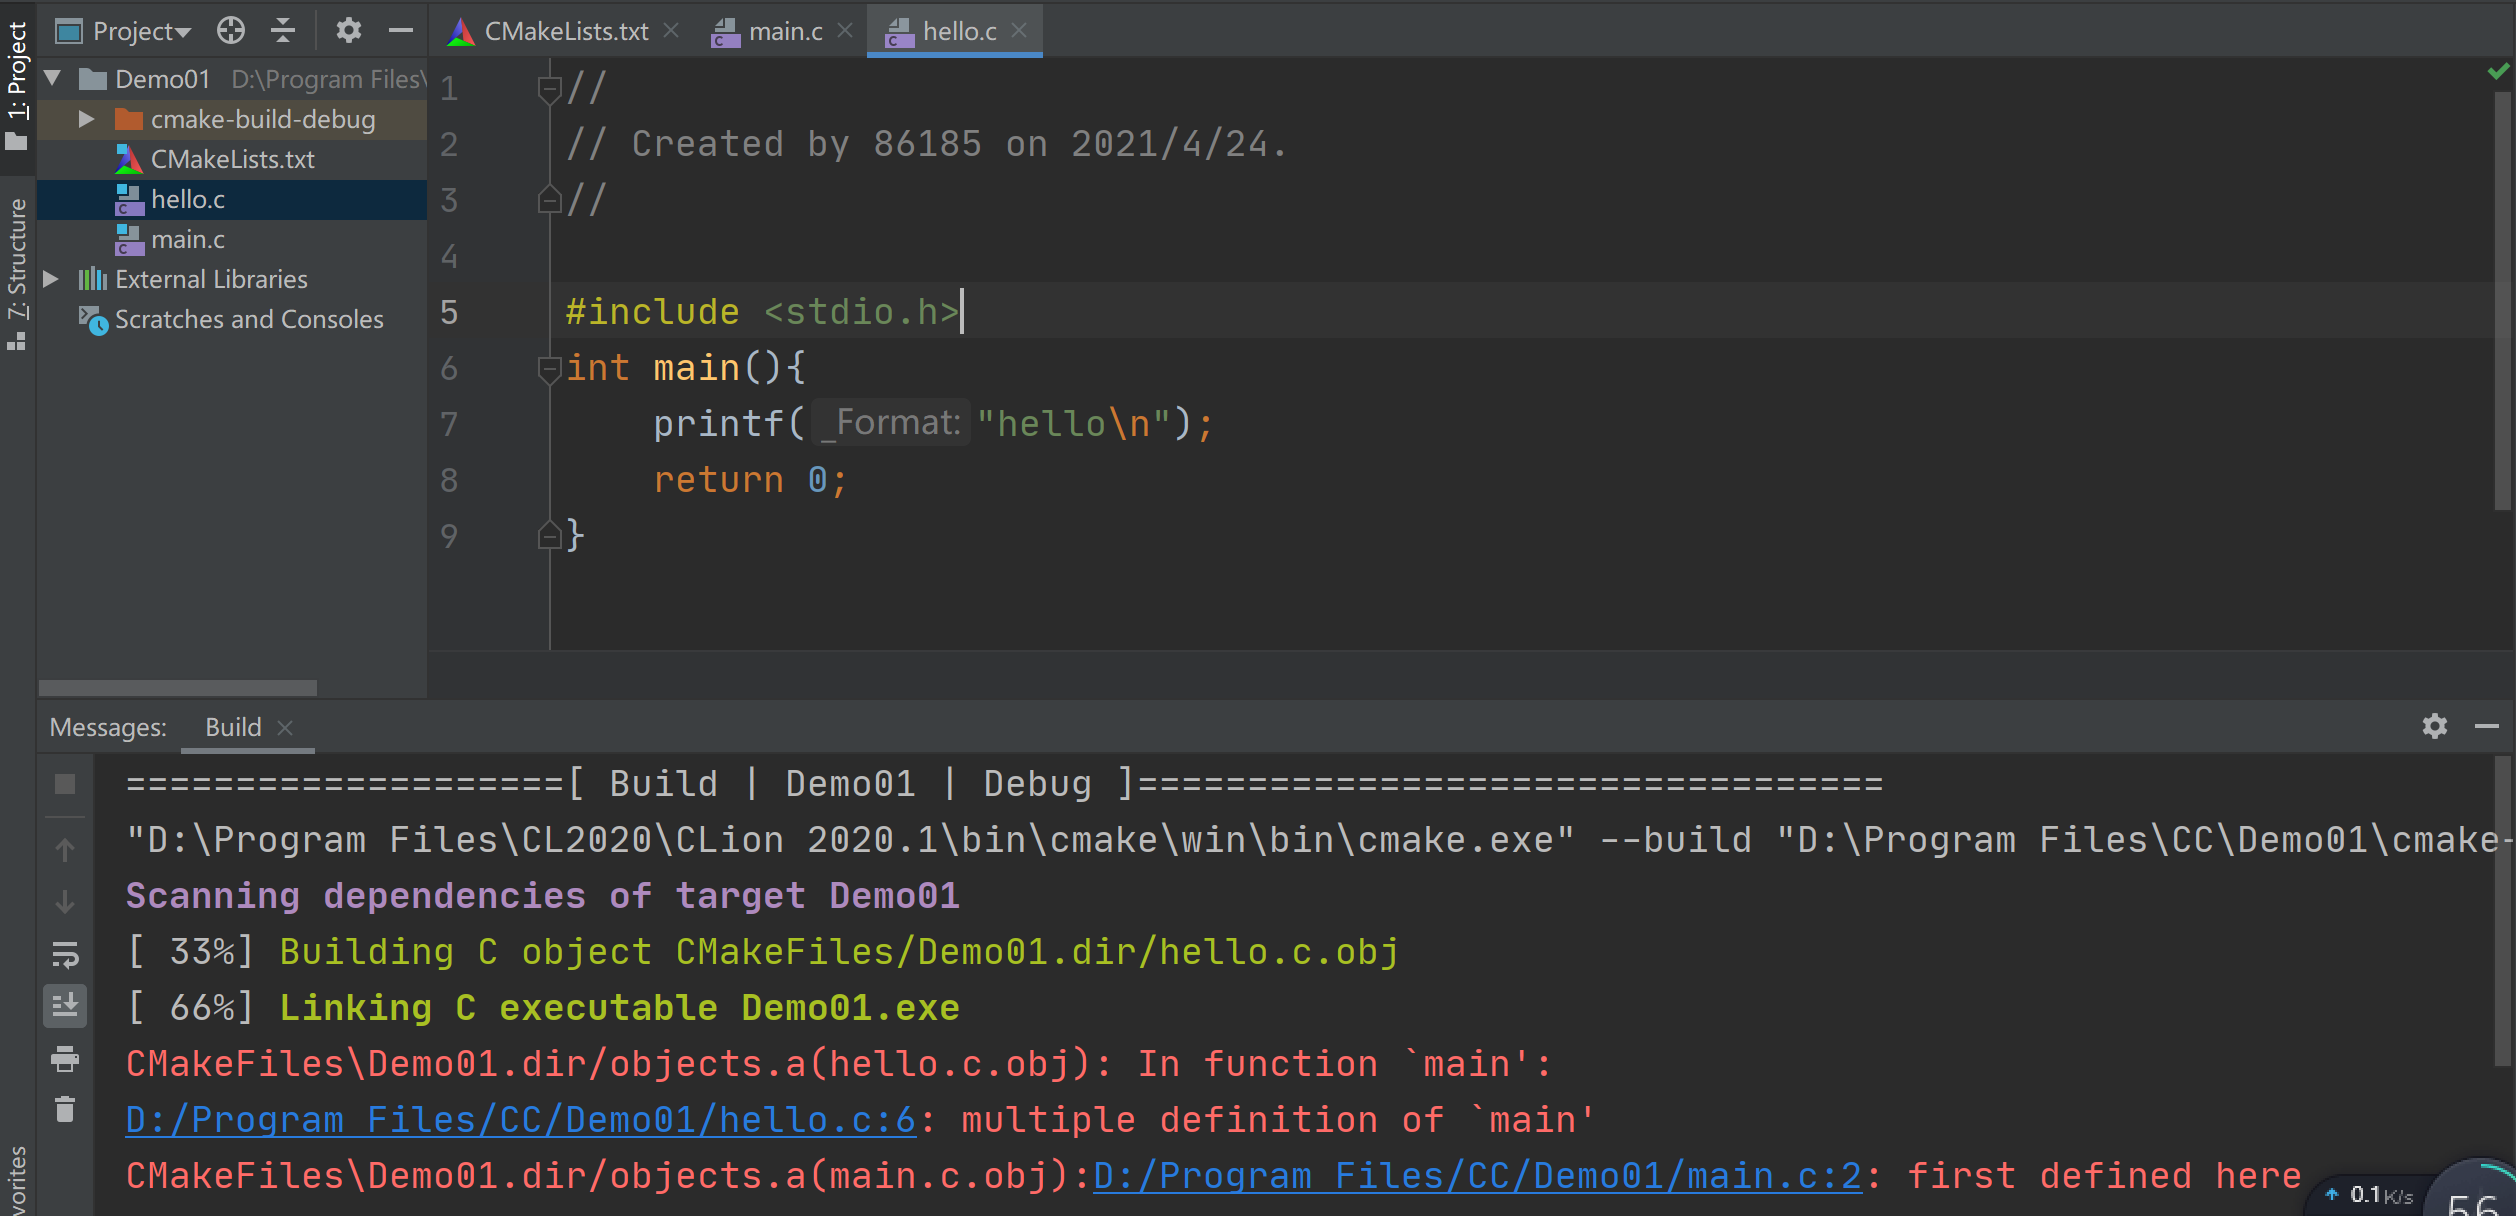This screenshot has height=1216, width=2516.
Task: Open Messages panel settings gear
Action: coord(2435,726)
